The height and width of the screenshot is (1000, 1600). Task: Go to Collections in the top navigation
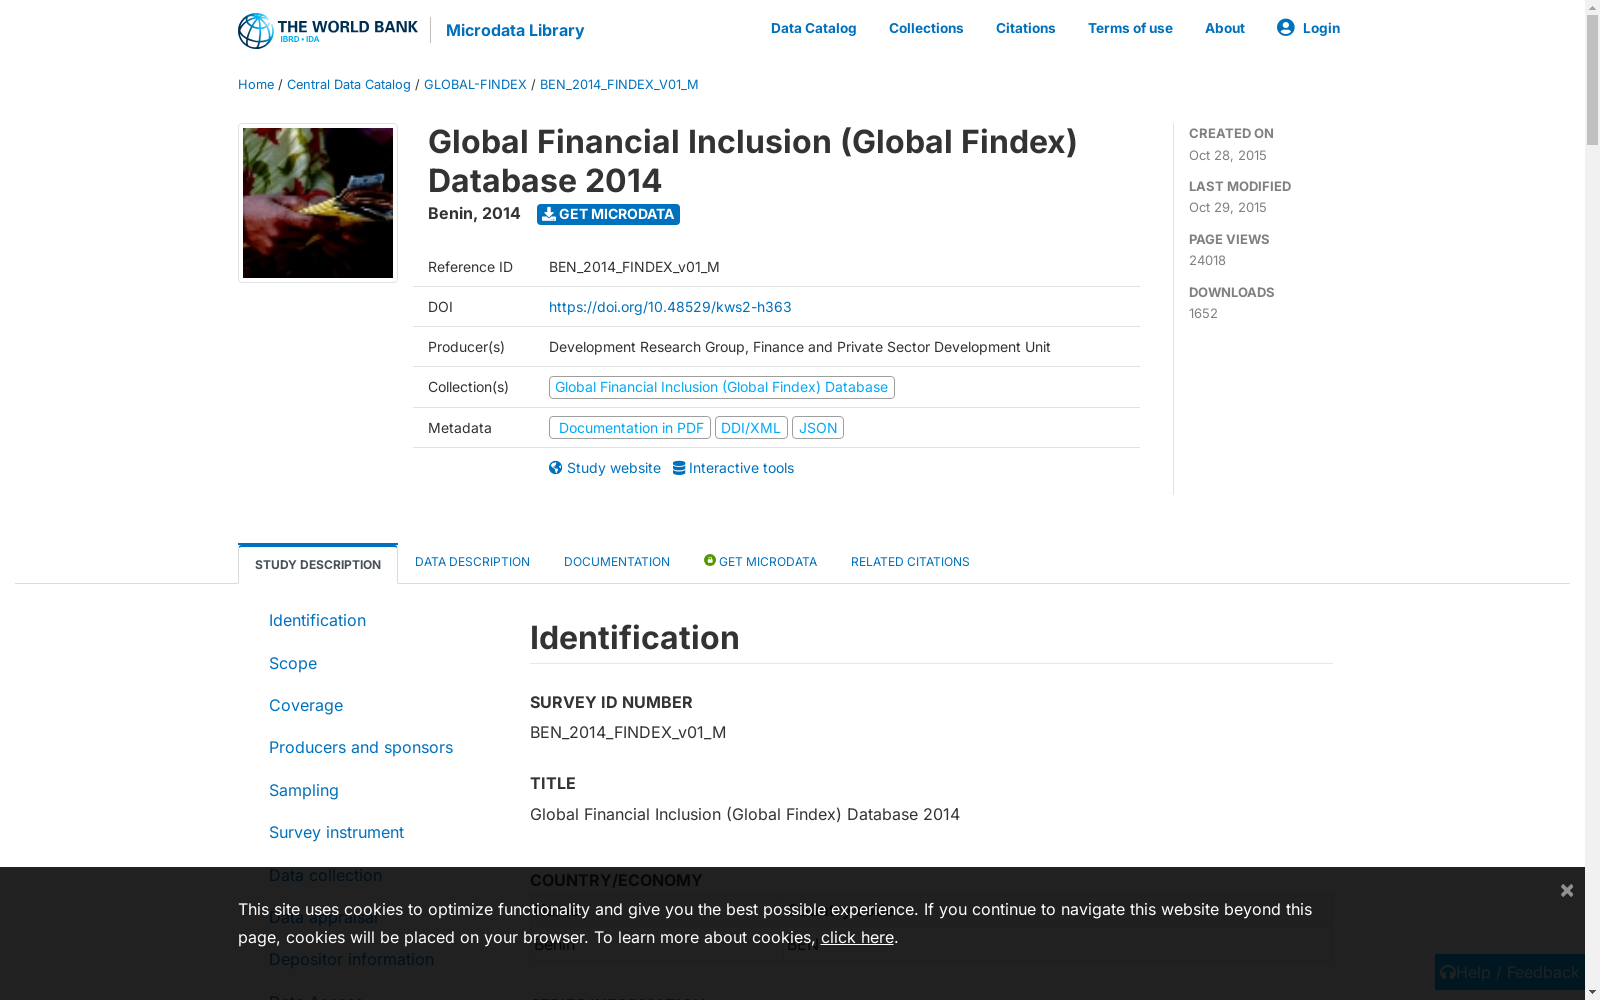point(926,28)
